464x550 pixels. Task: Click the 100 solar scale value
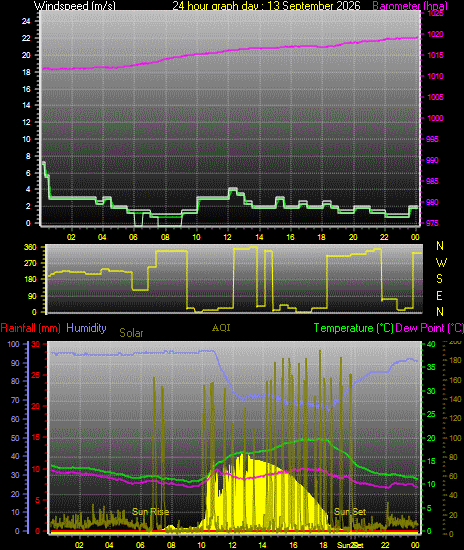click(455, 438)
